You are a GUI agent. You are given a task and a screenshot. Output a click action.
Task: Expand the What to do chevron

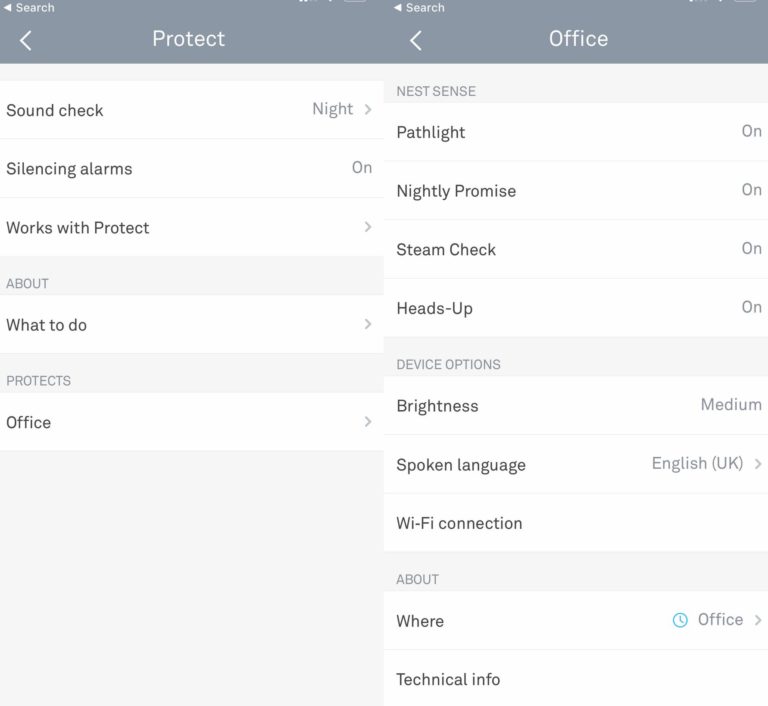pyautogui.click(x=368, y=324)
